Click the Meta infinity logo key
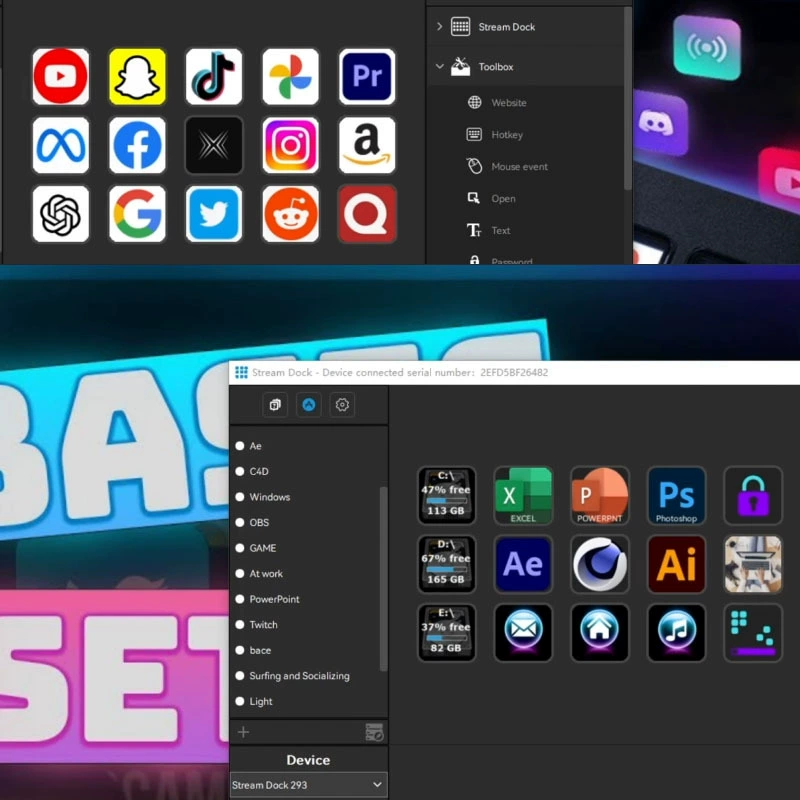The width and height of the screenshot is (800, 800). point(61,145)
